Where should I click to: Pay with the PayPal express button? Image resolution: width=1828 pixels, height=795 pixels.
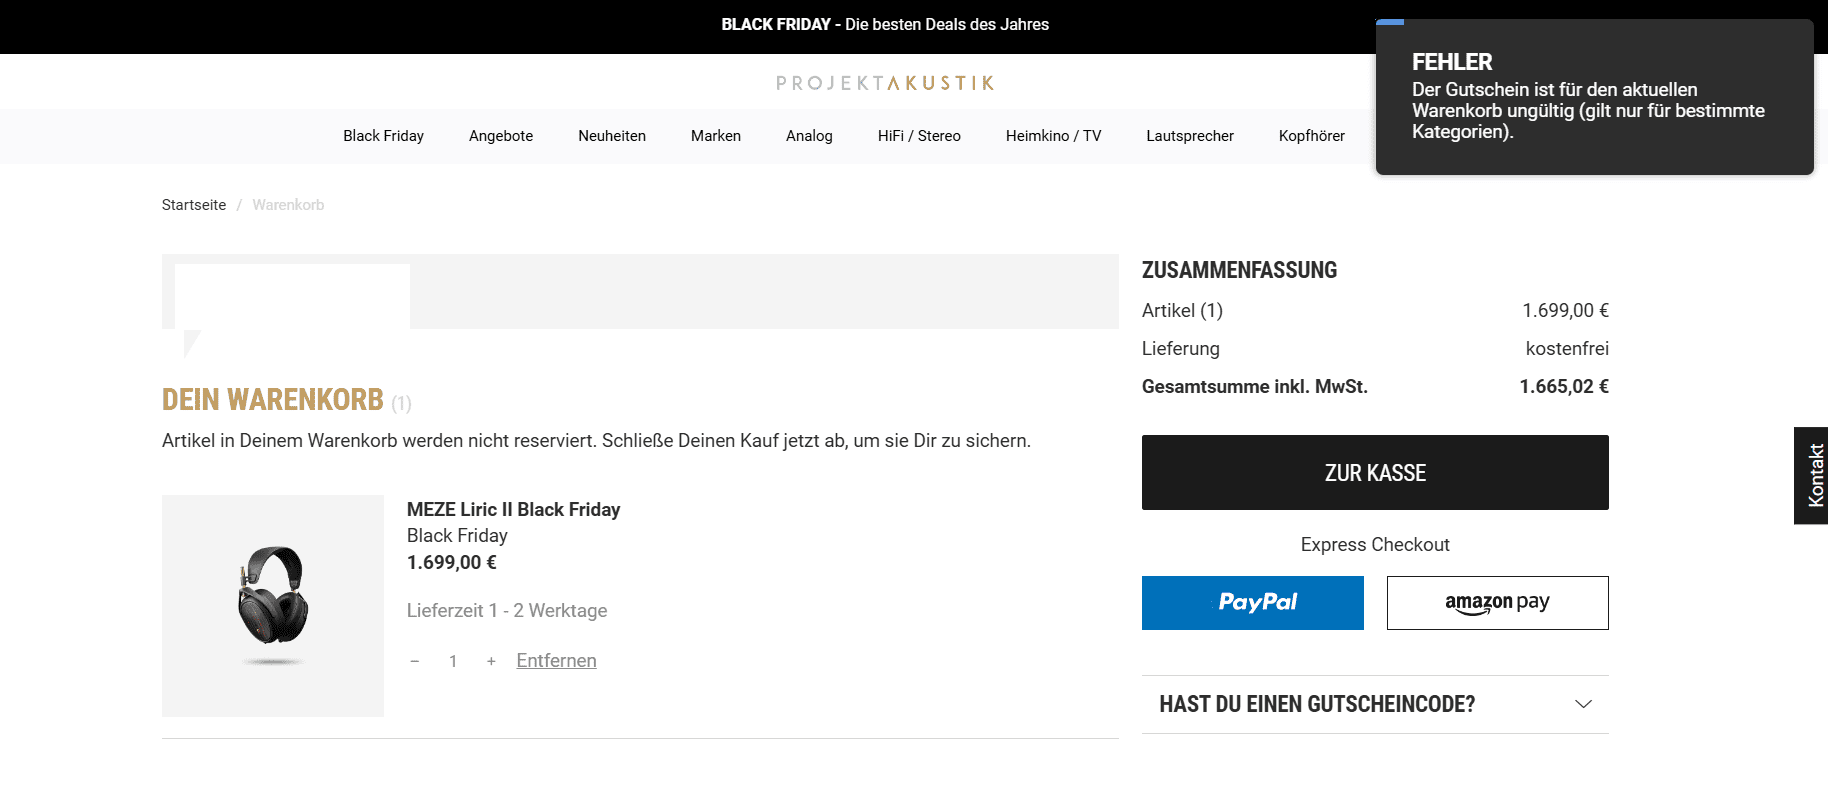(1253, 602)
